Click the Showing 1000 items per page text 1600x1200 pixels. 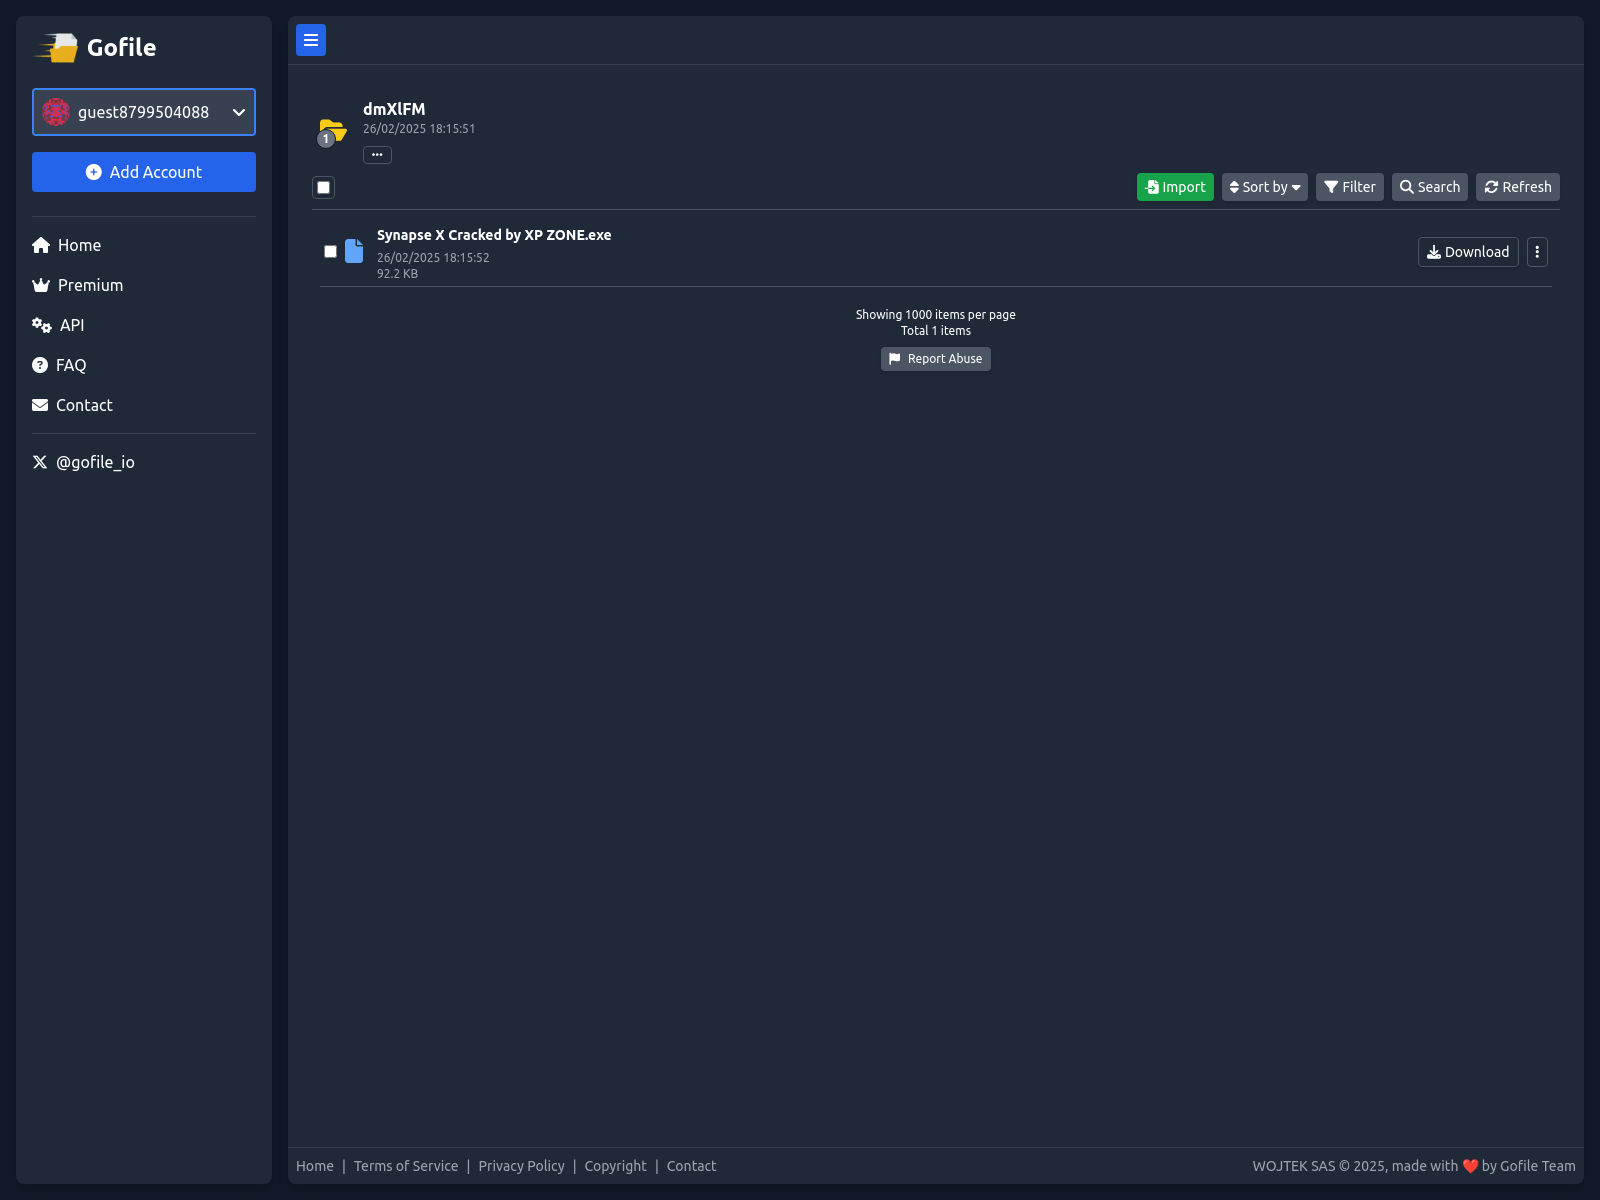click(x=936, y=315)
